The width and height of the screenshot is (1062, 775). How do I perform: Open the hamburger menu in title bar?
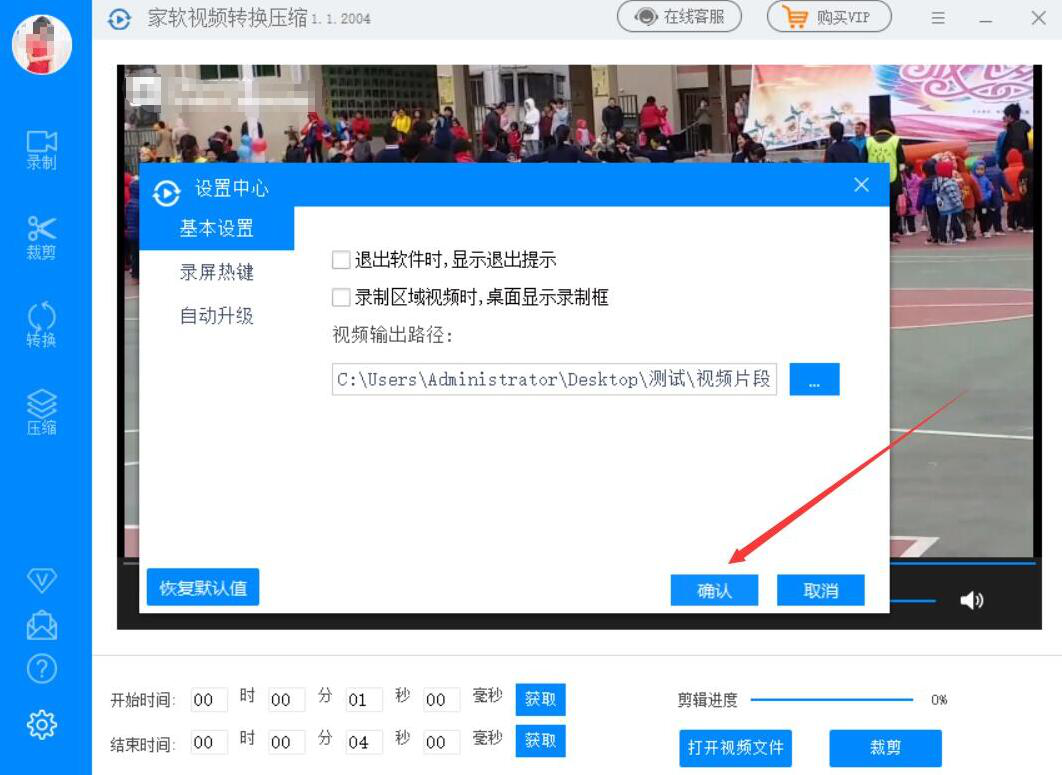click(938, 18)
